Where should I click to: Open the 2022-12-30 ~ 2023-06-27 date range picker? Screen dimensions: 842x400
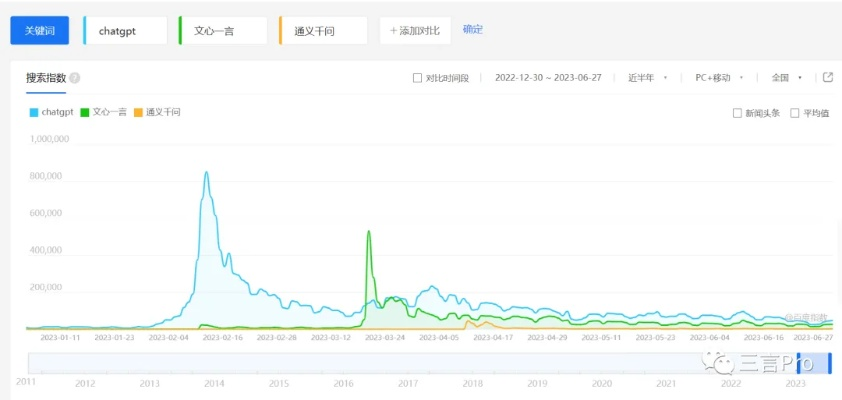[548, 78]
